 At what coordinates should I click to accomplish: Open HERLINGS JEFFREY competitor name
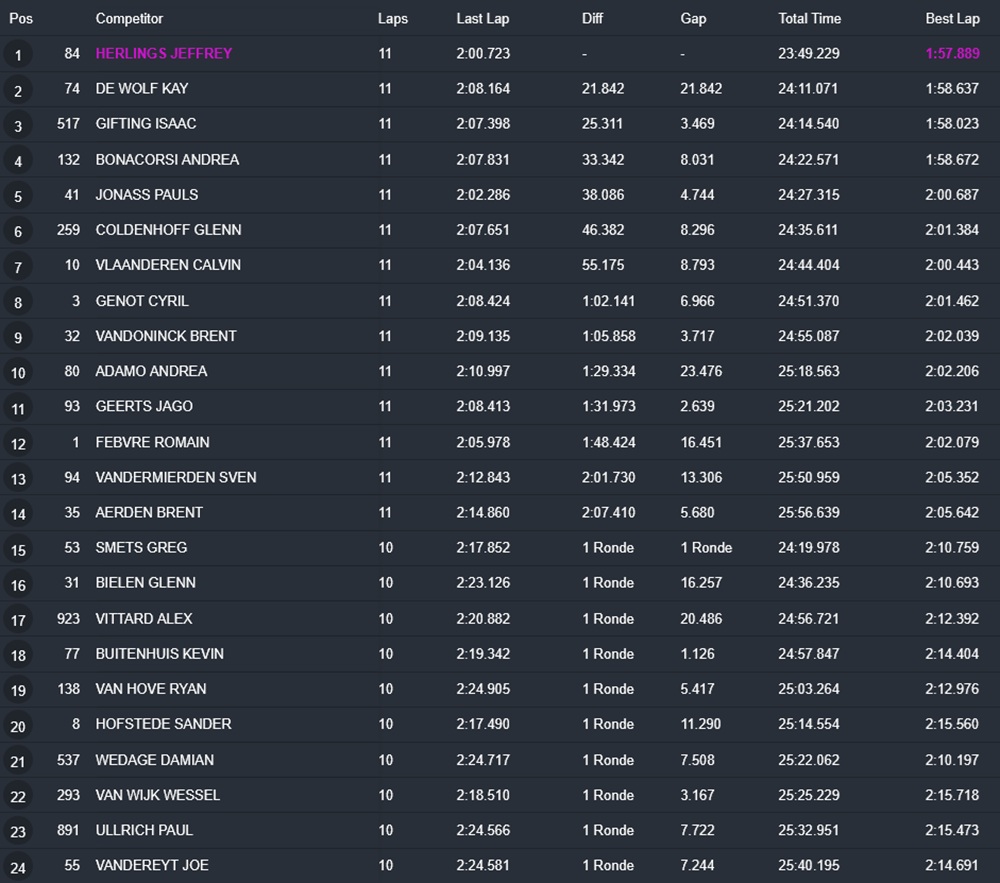point(164,54)
